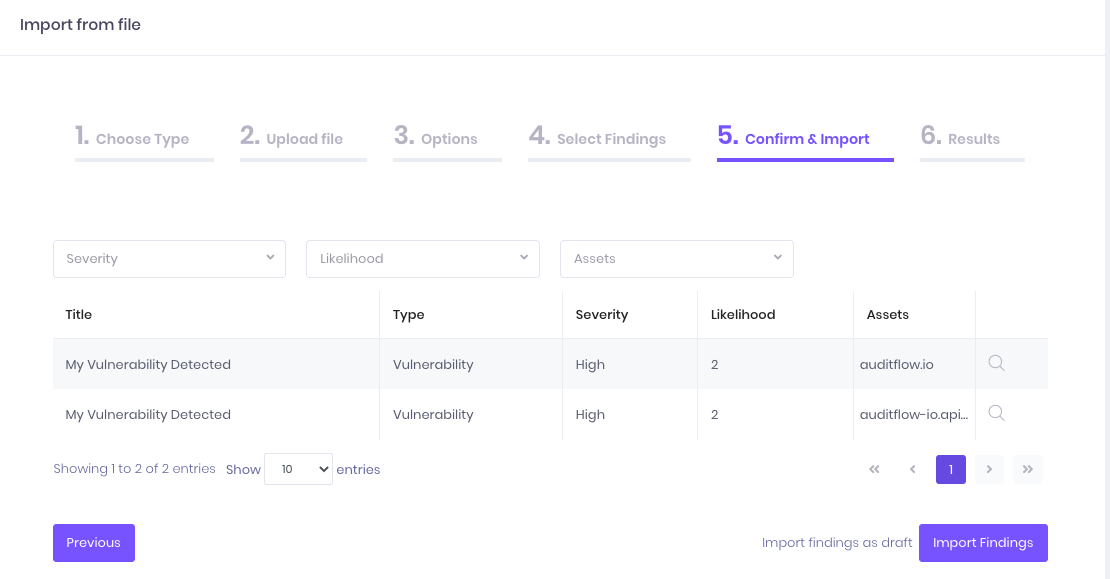Open the Severity filter dropdown
Viewport: 1110px width, 579px height.
pyautogui.click(x=169, y=259)
